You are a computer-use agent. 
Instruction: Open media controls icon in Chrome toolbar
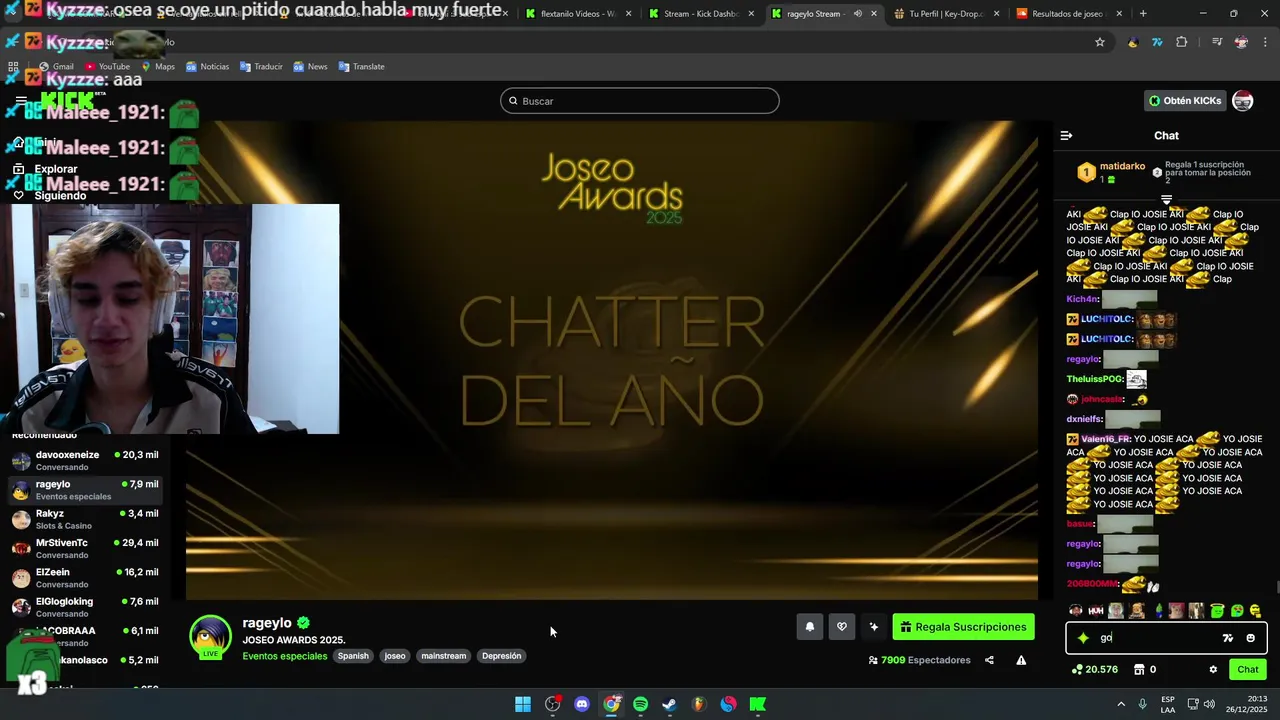click(1217, 42)
